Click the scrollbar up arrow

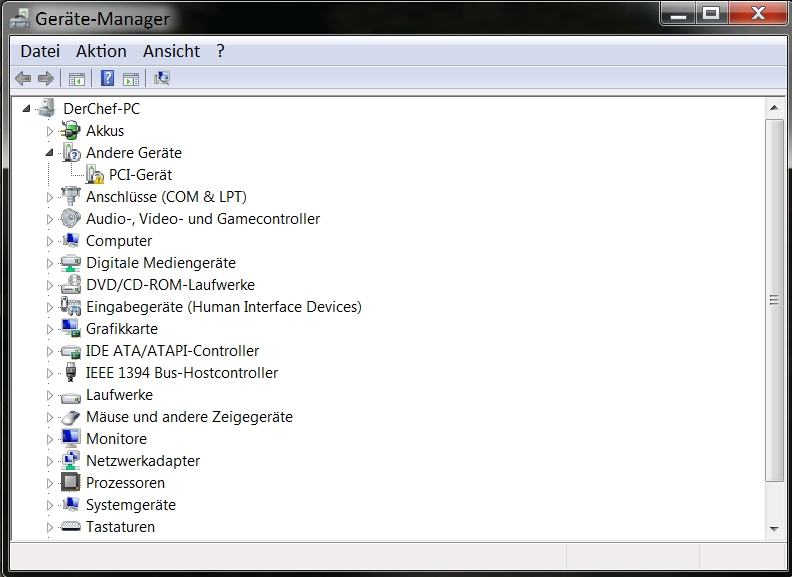click(x=774, y=108)
